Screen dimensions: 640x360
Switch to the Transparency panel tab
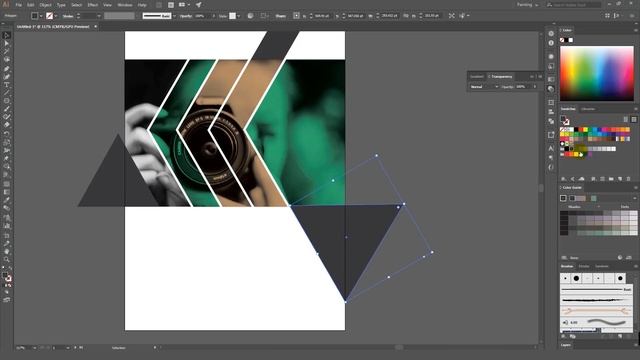(x=501, y=76)
